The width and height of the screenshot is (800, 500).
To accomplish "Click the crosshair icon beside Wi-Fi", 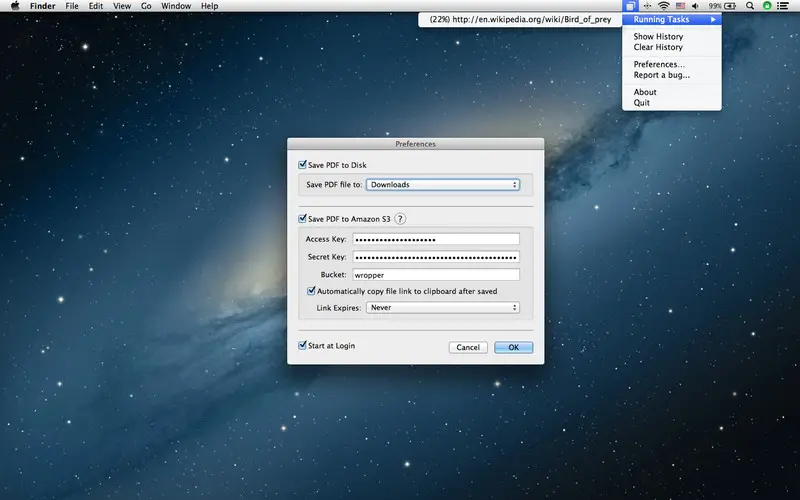I will click(647, 6).
